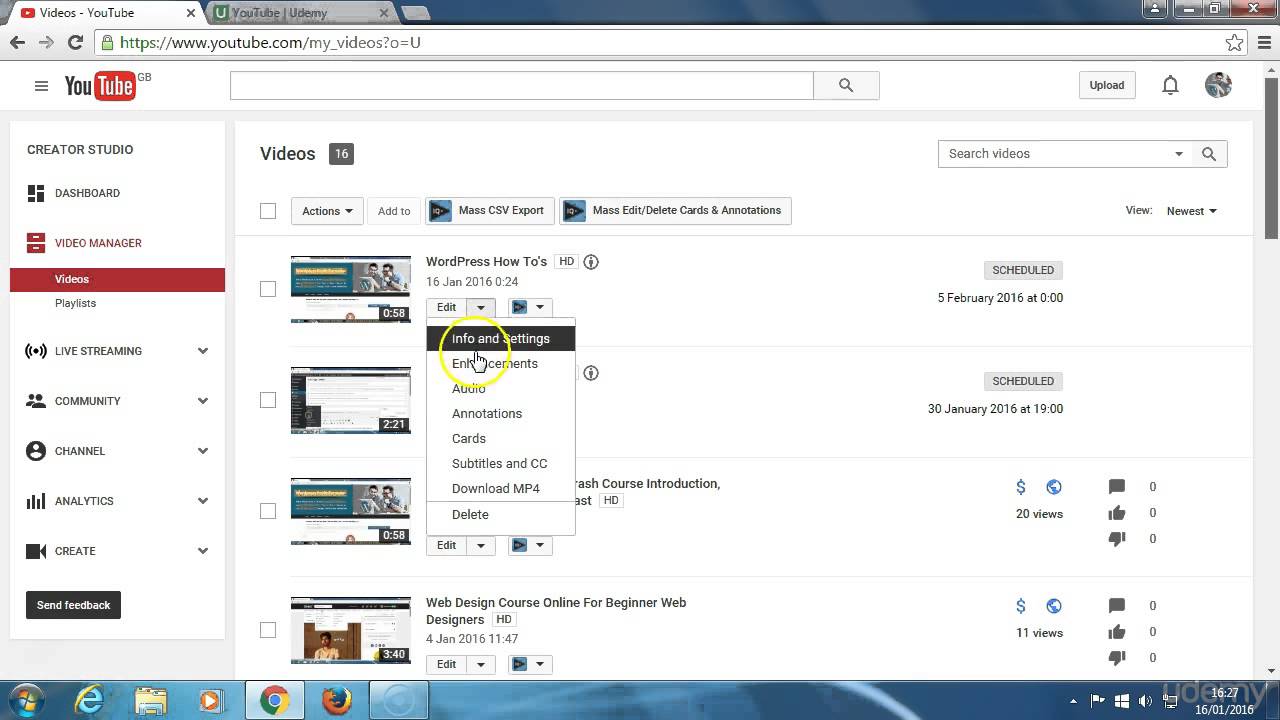The image size is (1280, 720).
Task: Expand the Community section
Action: point(203,401)
